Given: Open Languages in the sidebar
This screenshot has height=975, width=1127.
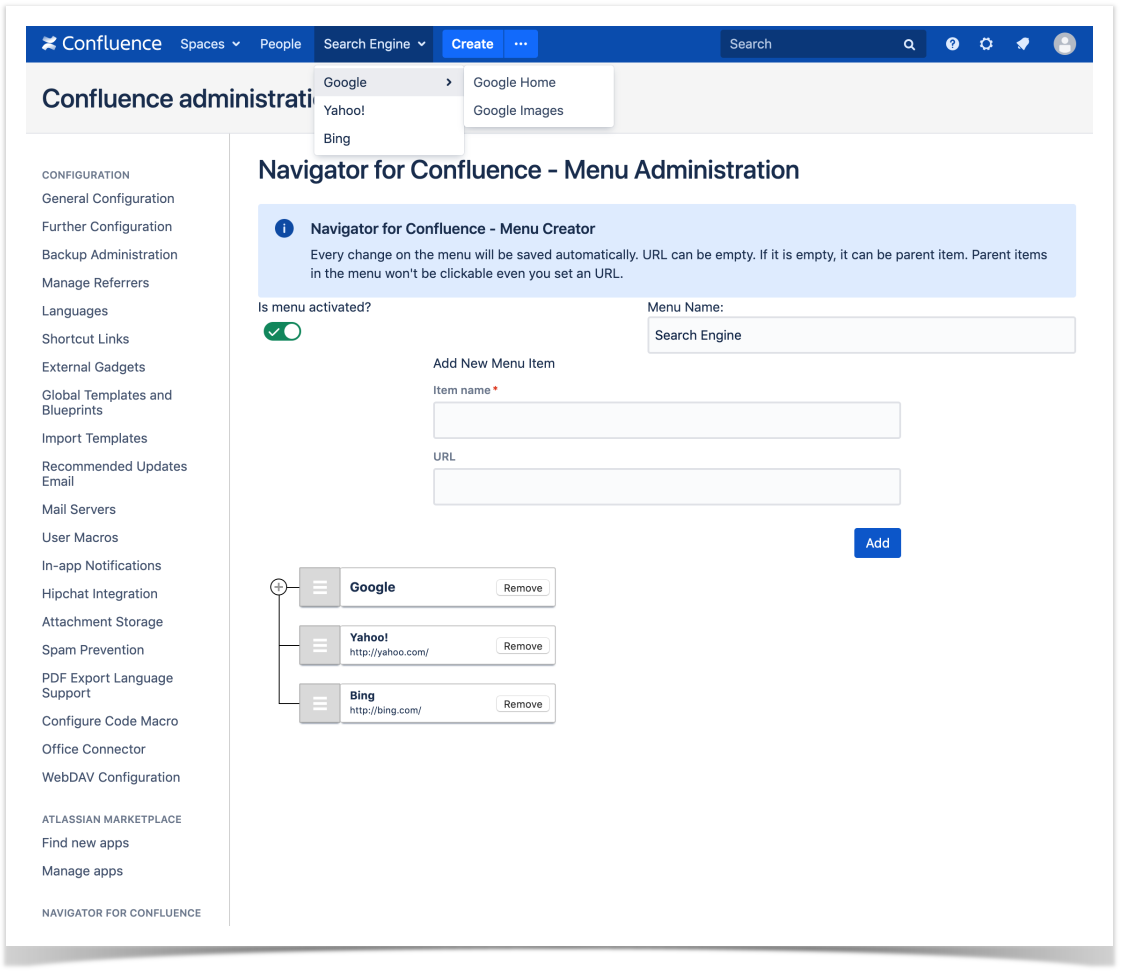Looking at the screenshot, I should [75, 310].
